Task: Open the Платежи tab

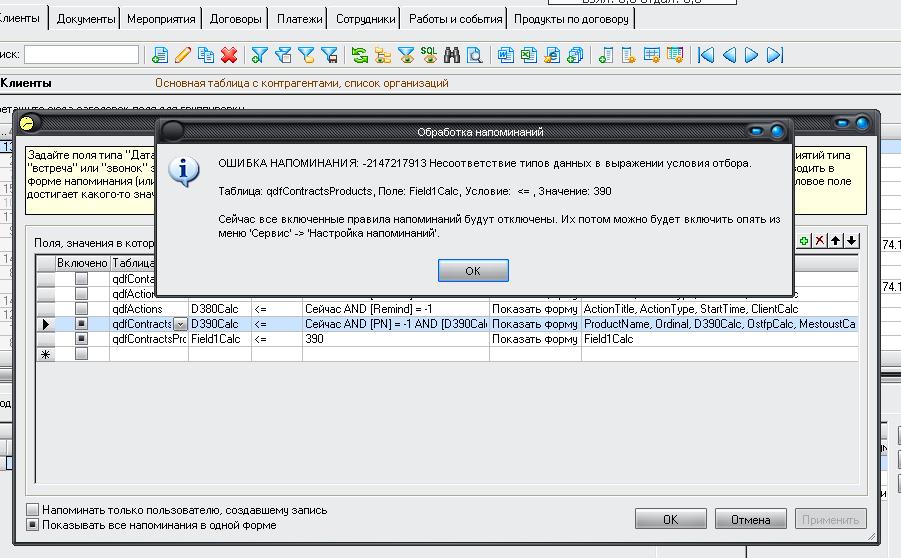Action: pos(300,19)
